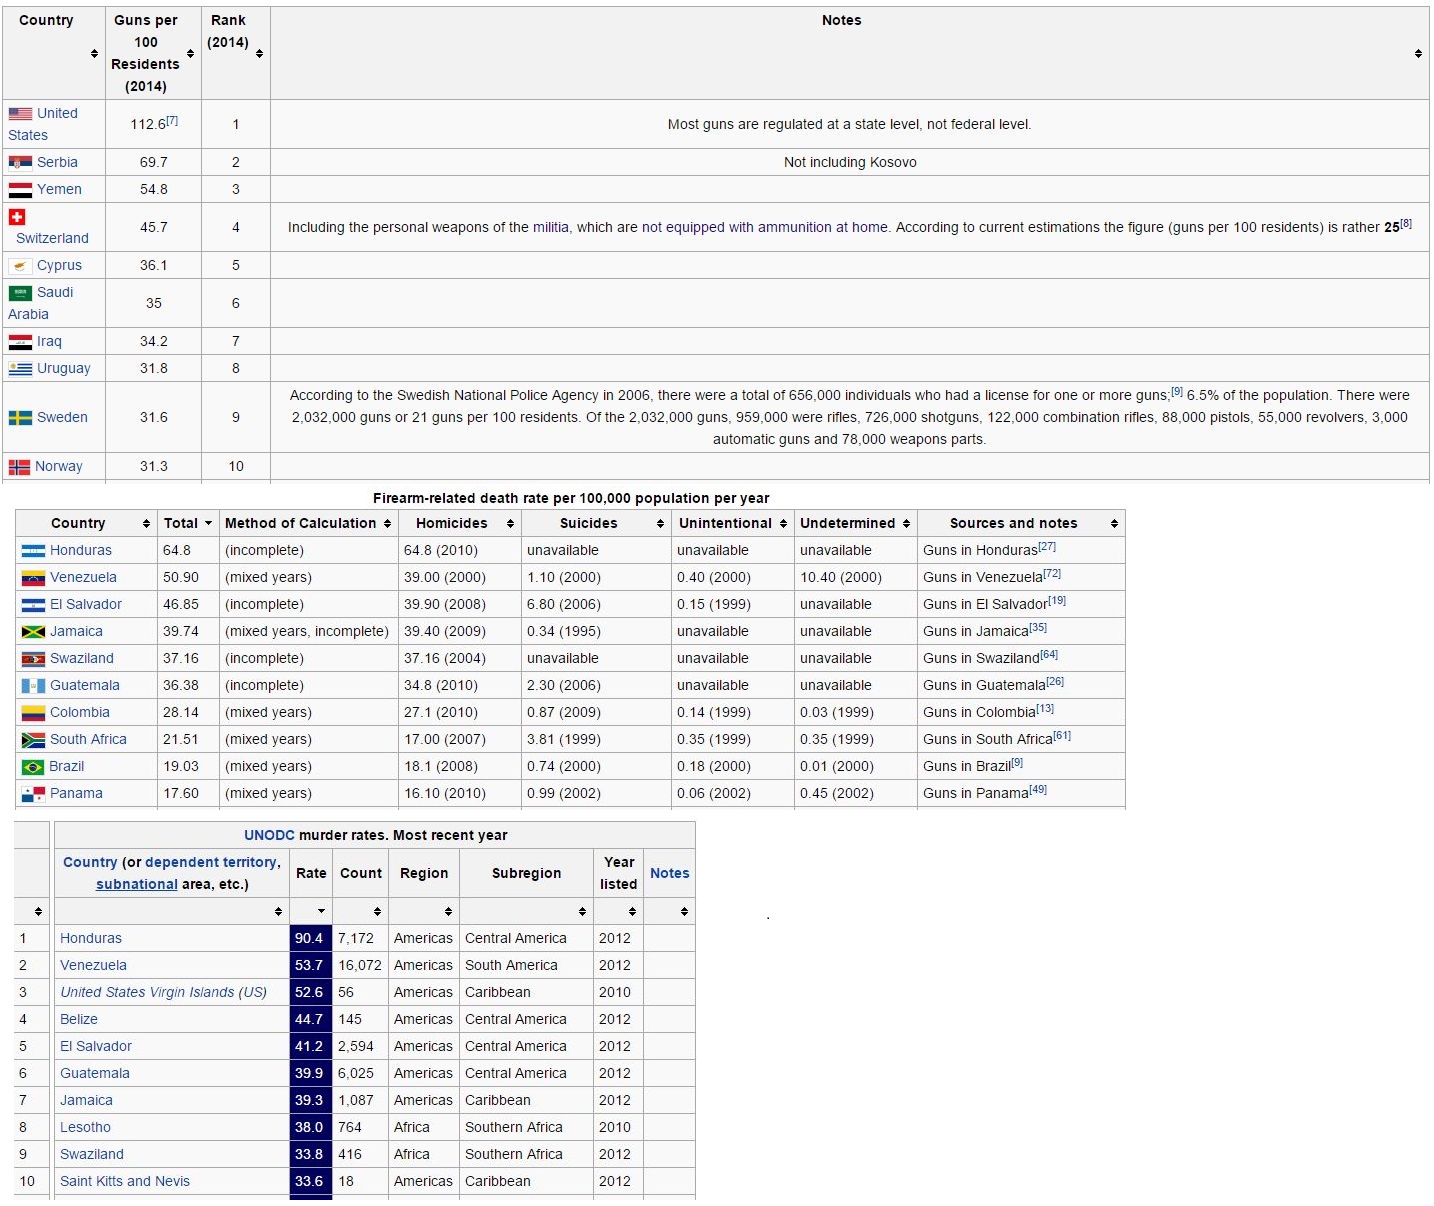Click the Yemen flag icon

tap(20, 189)
